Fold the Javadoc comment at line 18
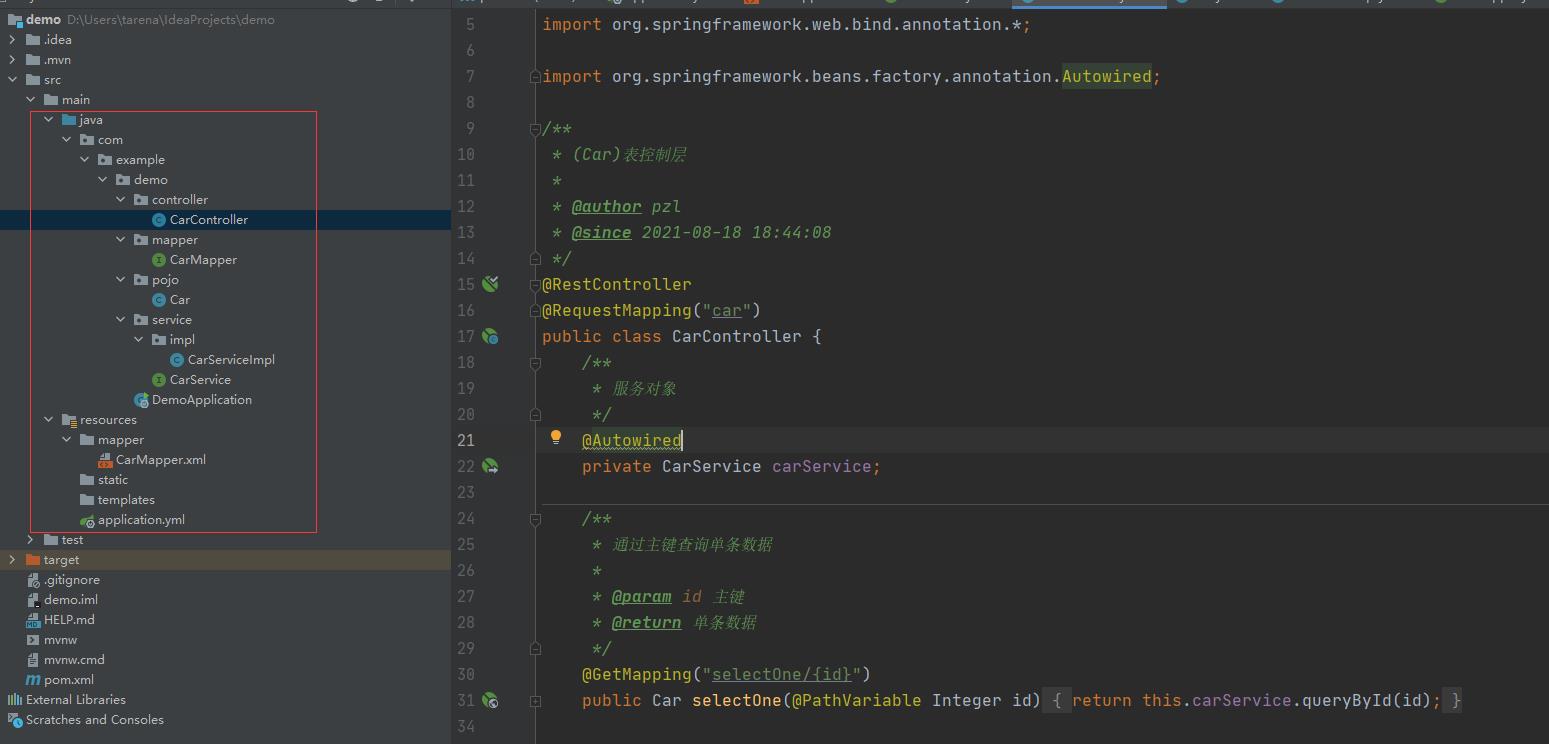Image resolution: width=1549 pixels, height=744 pixels. click(x=536, y=363)
